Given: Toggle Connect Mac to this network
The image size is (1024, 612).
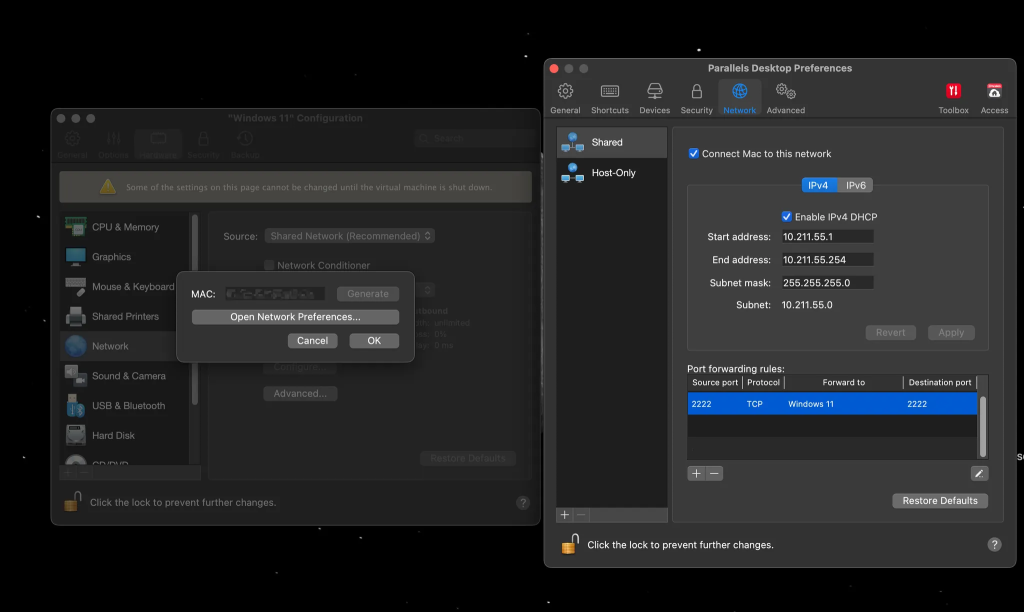Looking at the screenshot, I should tap(694, 153).
